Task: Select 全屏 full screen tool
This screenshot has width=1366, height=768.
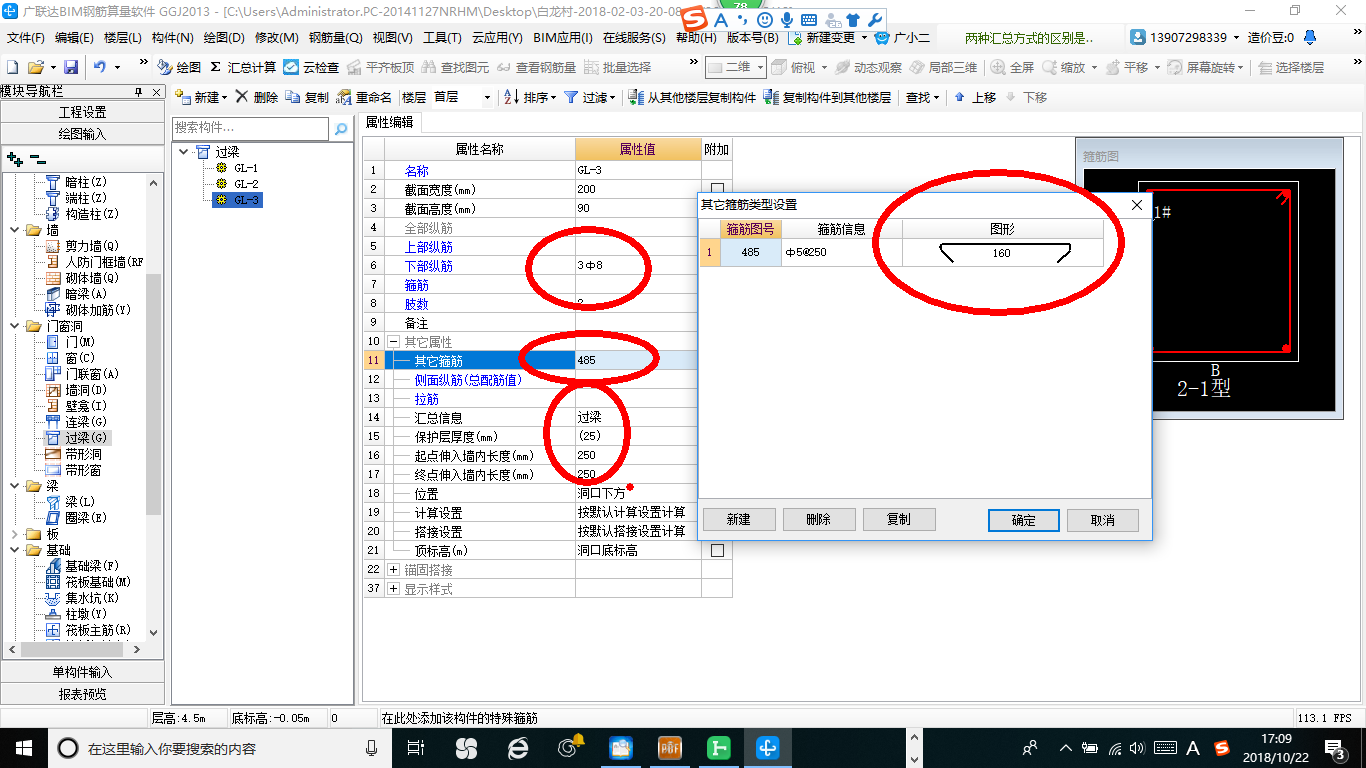Action: [x=1012, y=67]
